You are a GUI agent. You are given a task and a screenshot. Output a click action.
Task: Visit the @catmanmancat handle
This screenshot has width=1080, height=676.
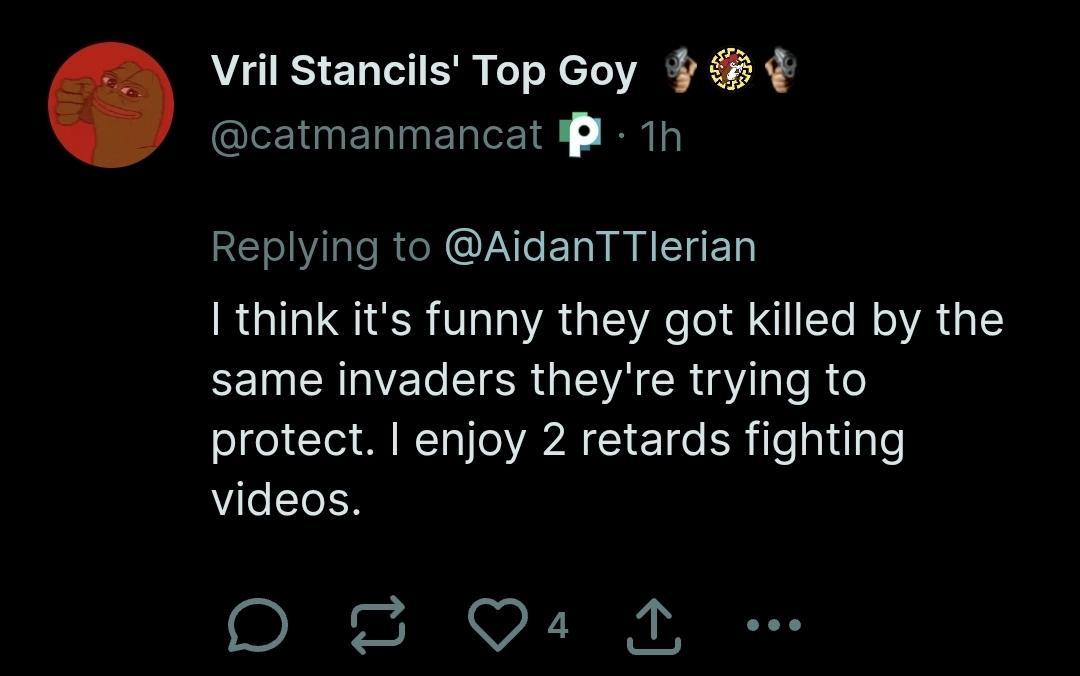[x=377, y=135]
